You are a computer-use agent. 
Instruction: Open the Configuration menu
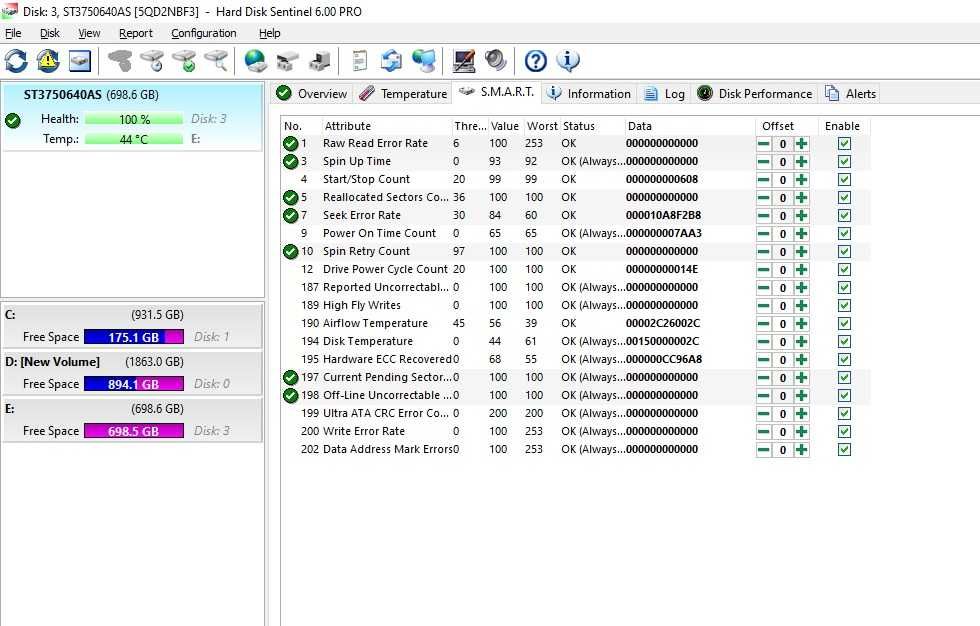coord(204,33)
